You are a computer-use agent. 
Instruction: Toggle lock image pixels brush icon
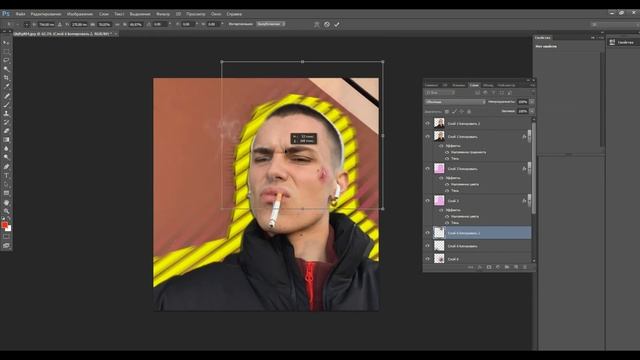click(454, 111)
